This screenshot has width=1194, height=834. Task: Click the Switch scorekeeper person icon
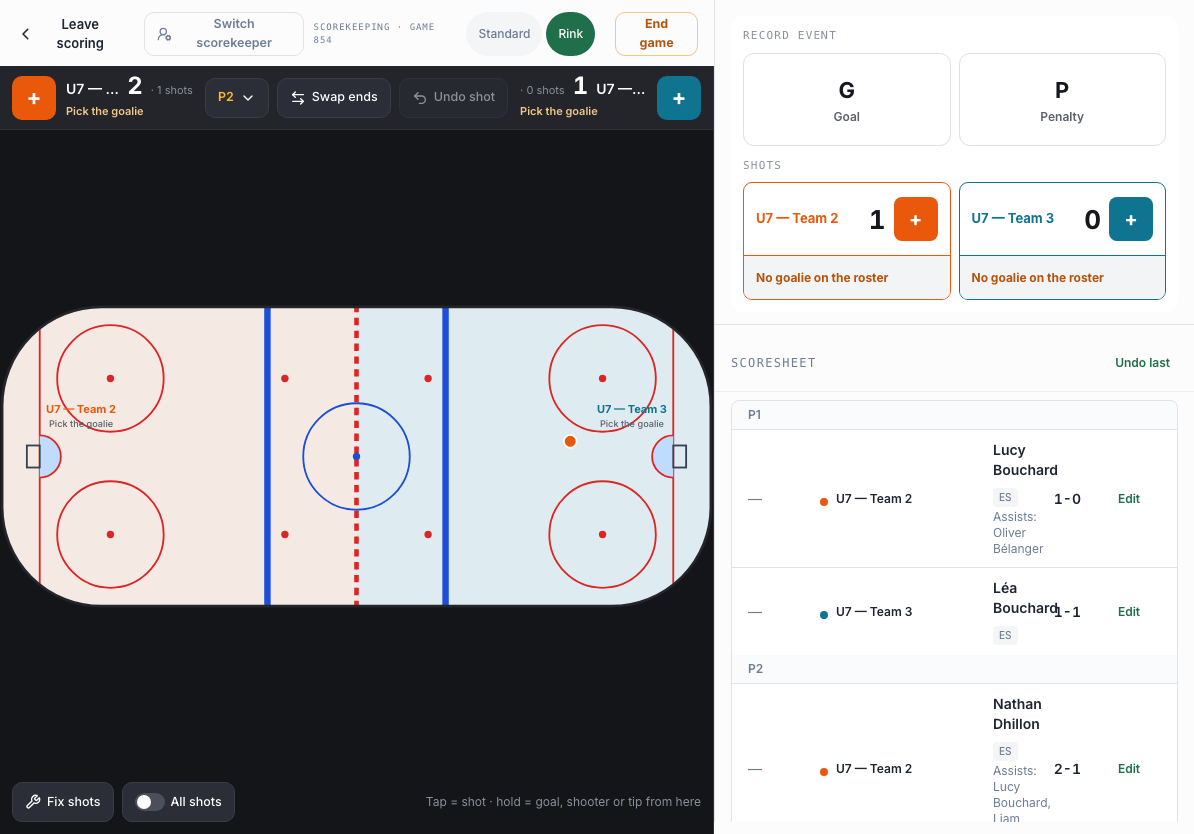(164, 34)
